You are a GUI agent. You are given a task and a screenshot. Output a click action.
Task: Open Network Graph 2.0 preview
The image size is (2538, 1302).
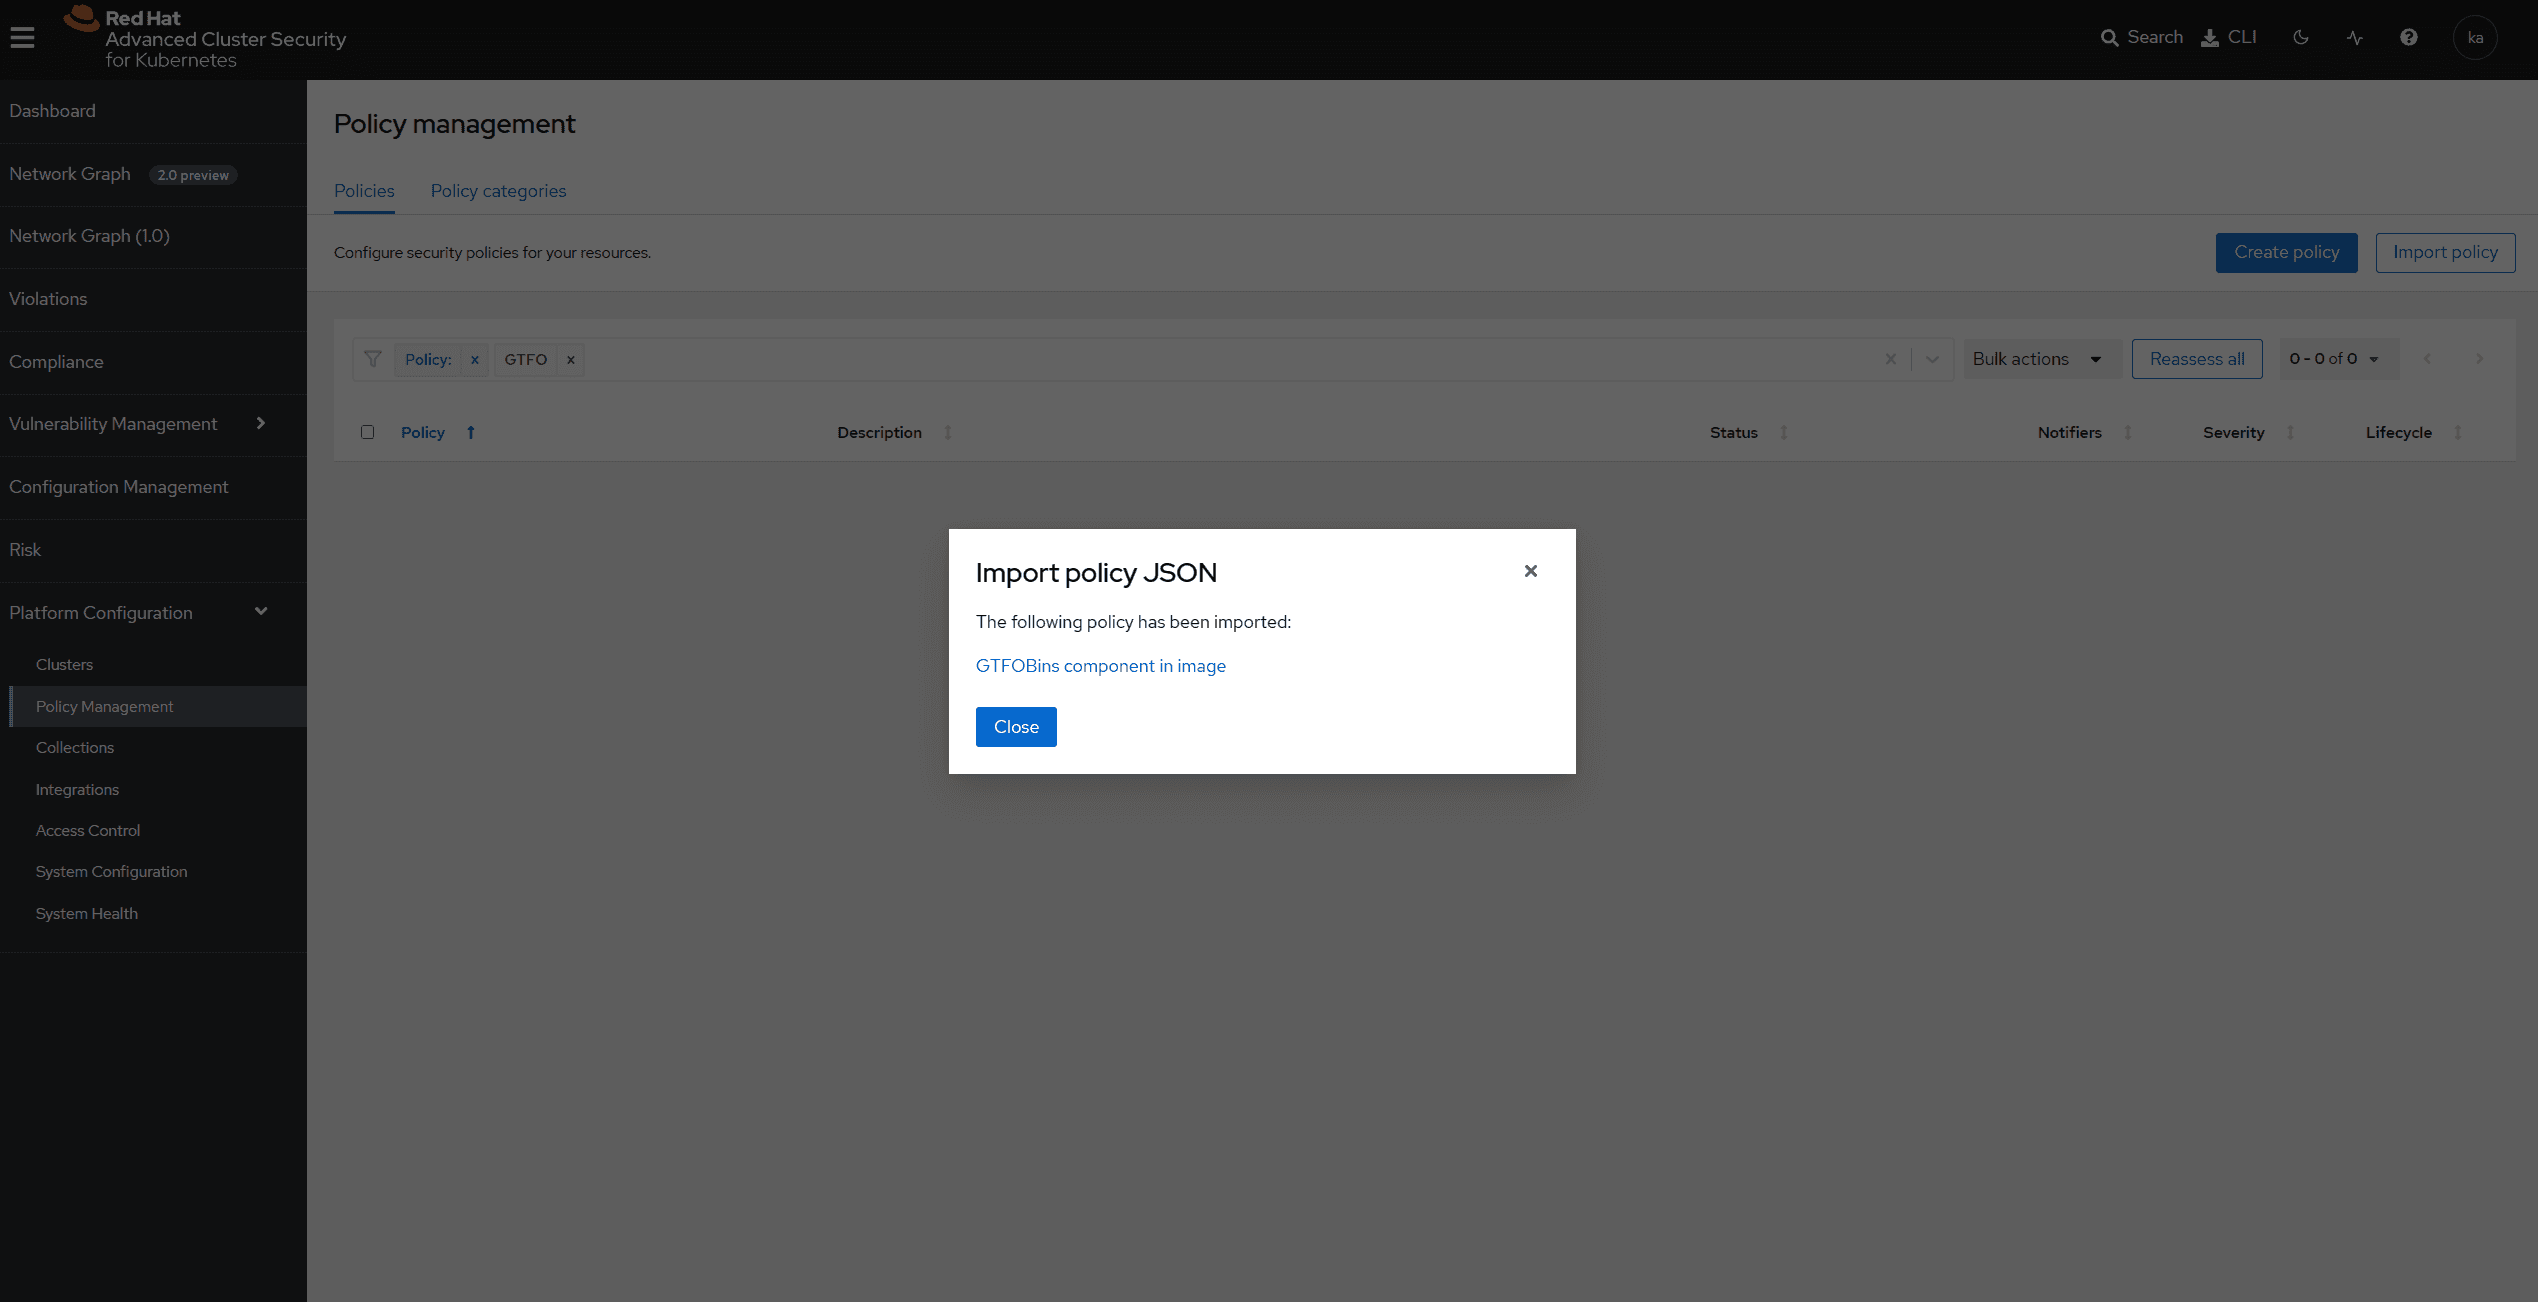[x=153, y=174]
